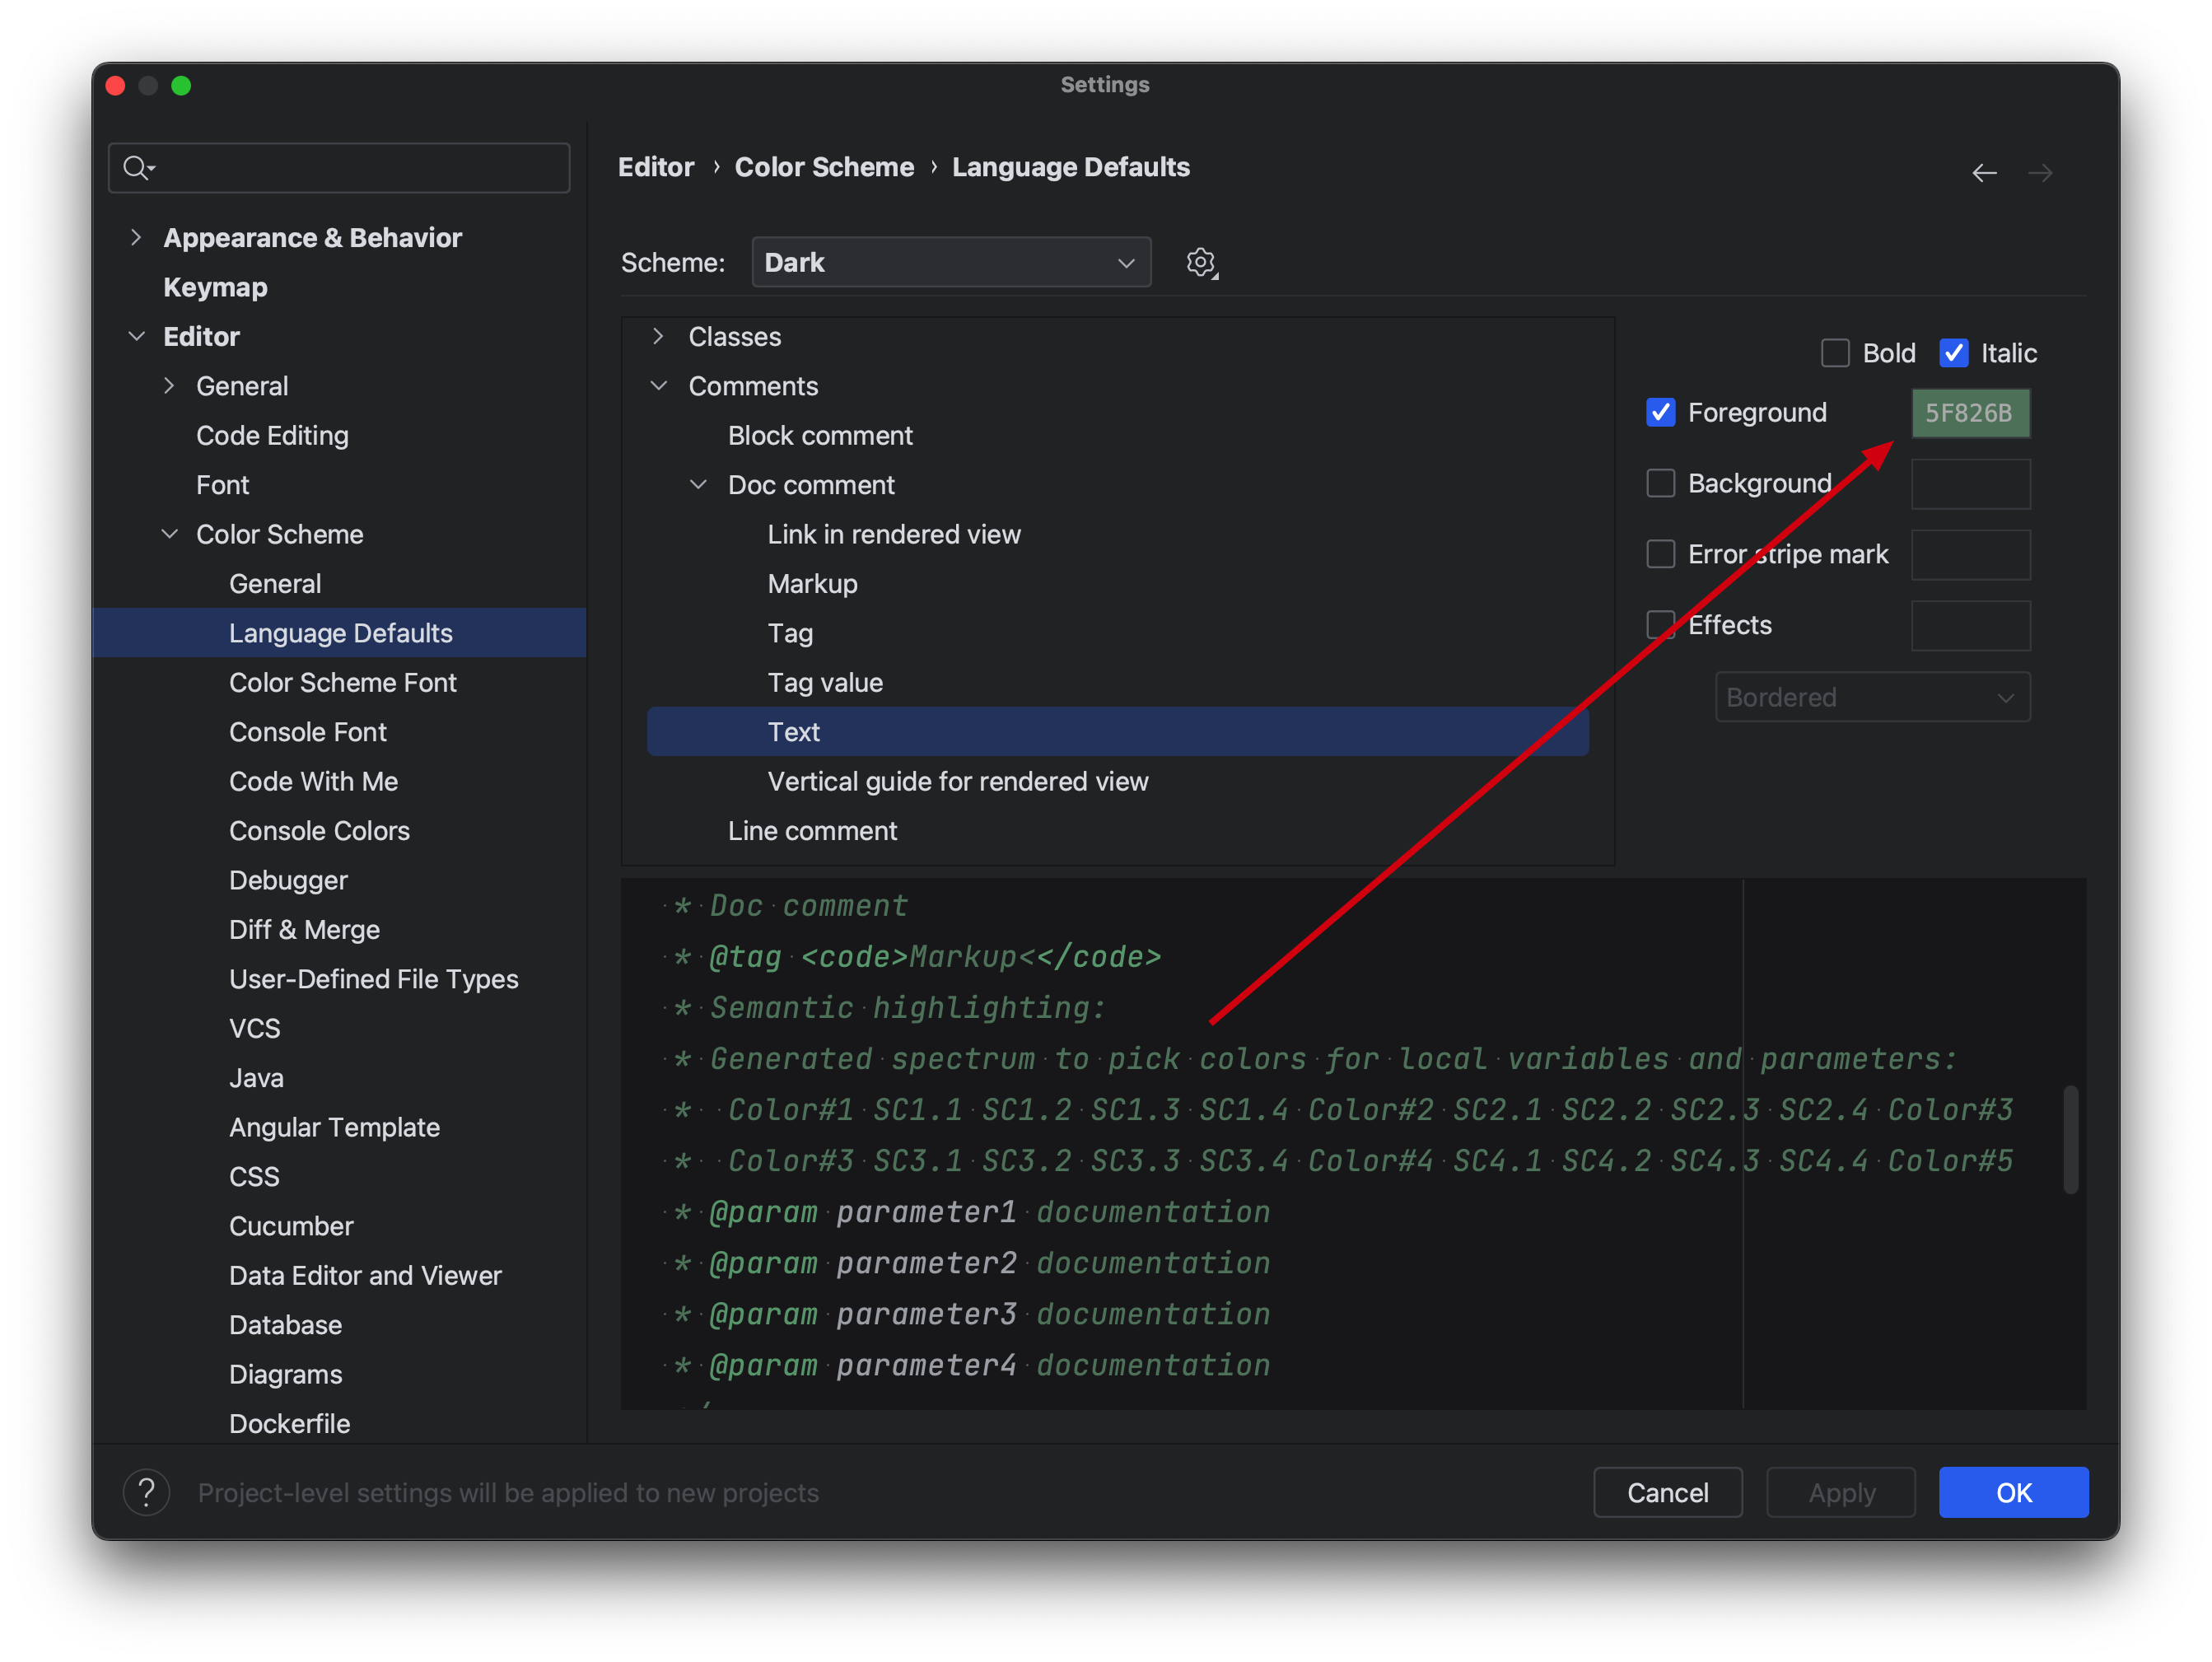Select Cucumber in the sidebar
The height and width of the screenshot is (1662, 2212).
click(291, 1226)
